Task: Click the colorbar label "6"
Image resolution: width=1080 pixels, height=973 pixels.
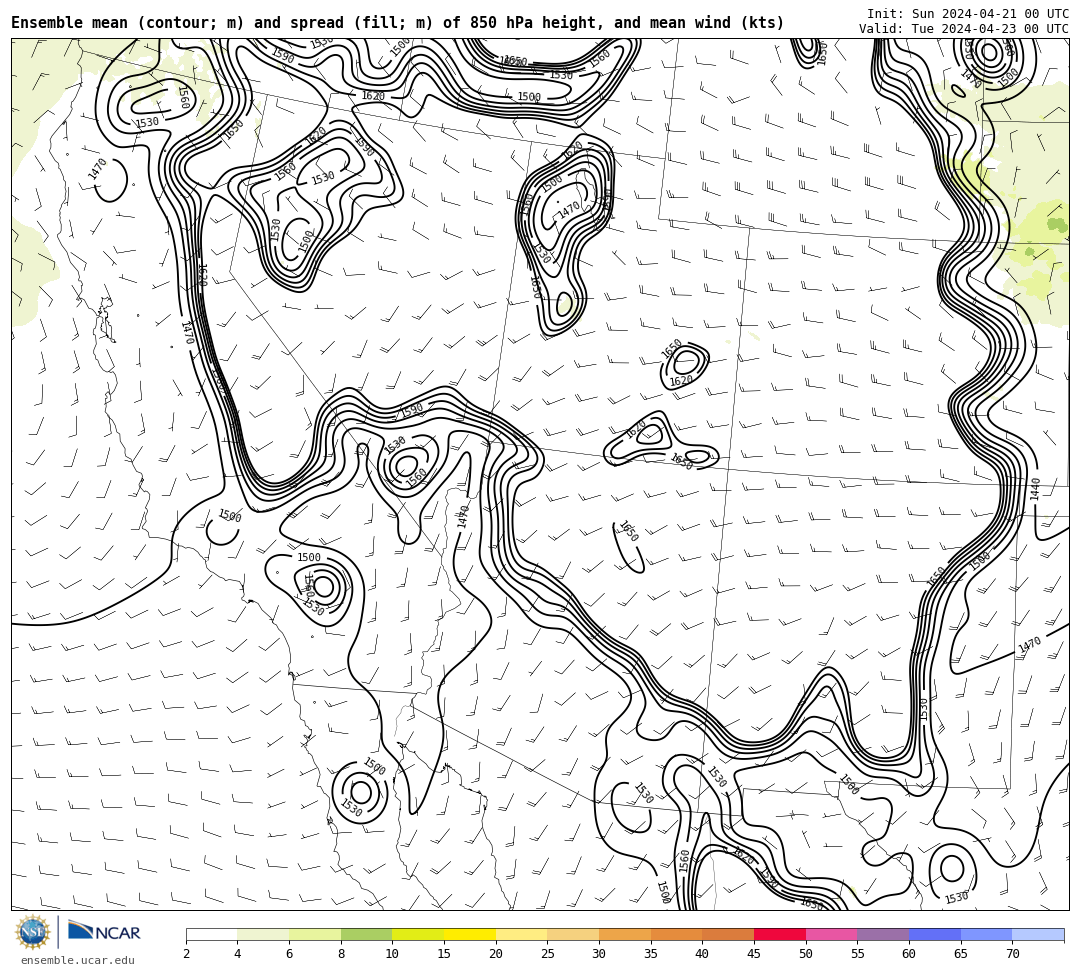Action: click(x=289, y=954)
